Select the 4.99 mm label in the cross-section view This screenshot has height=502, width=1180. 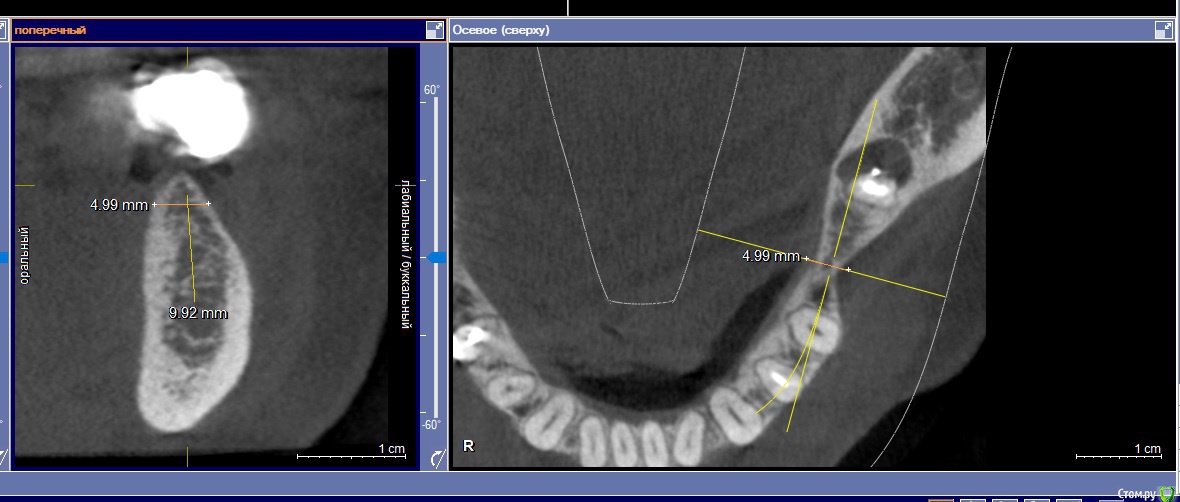tap(118, 205)
